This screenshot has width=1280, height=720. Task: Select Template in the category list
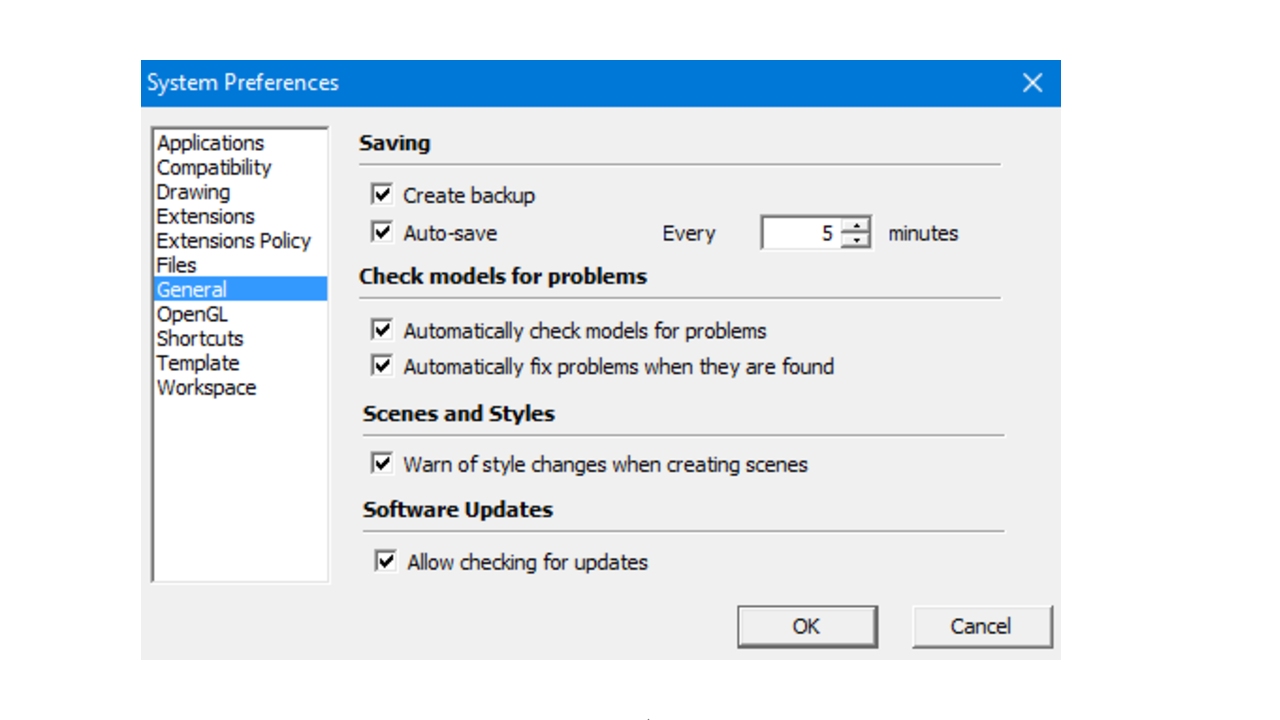pos(198,363)
